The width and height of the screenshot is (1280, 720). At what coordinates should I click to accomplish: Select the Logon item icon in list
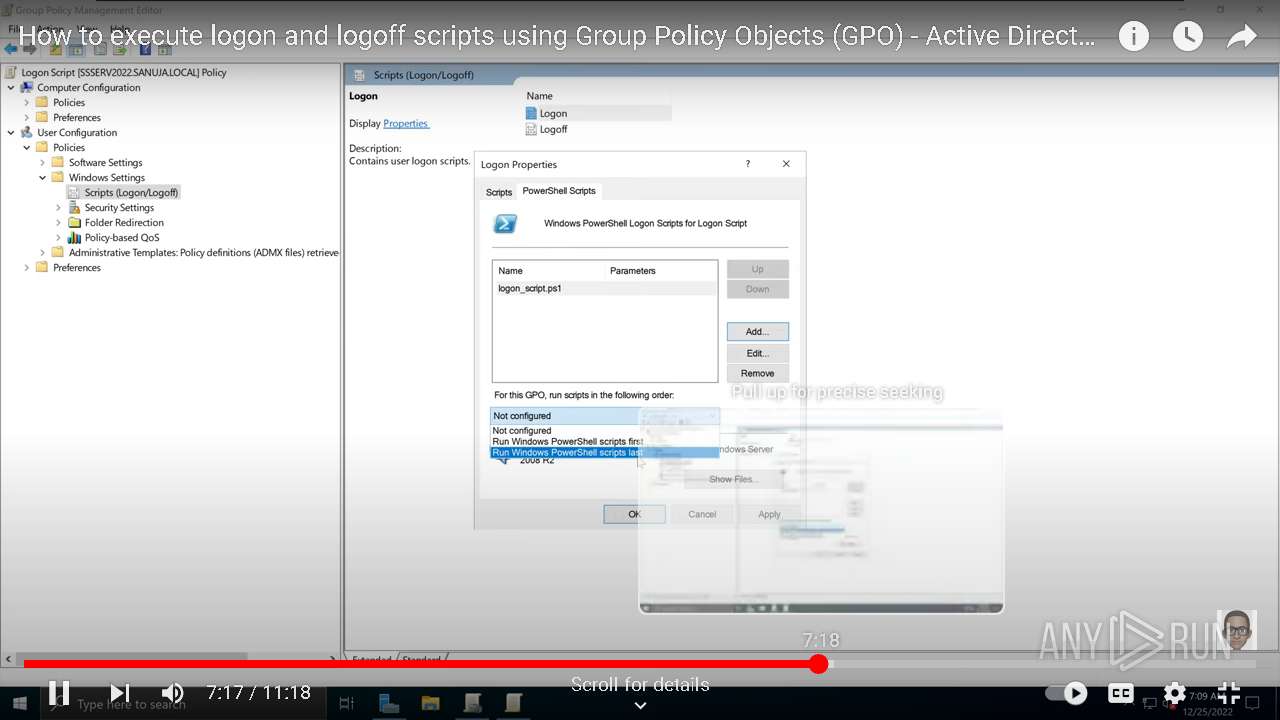[x=531, y=113]
